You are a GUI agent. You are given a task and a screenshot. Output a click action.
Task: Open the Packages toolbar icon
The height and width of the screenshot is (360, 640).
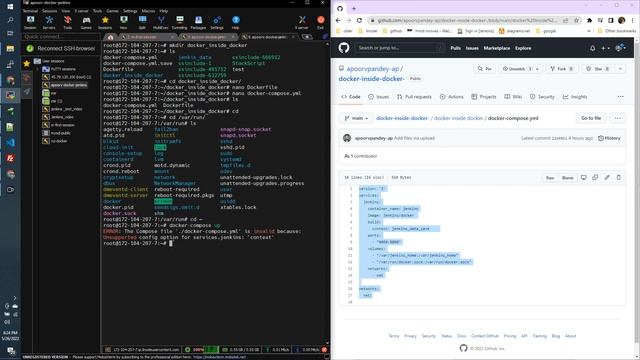click(198, 22)
